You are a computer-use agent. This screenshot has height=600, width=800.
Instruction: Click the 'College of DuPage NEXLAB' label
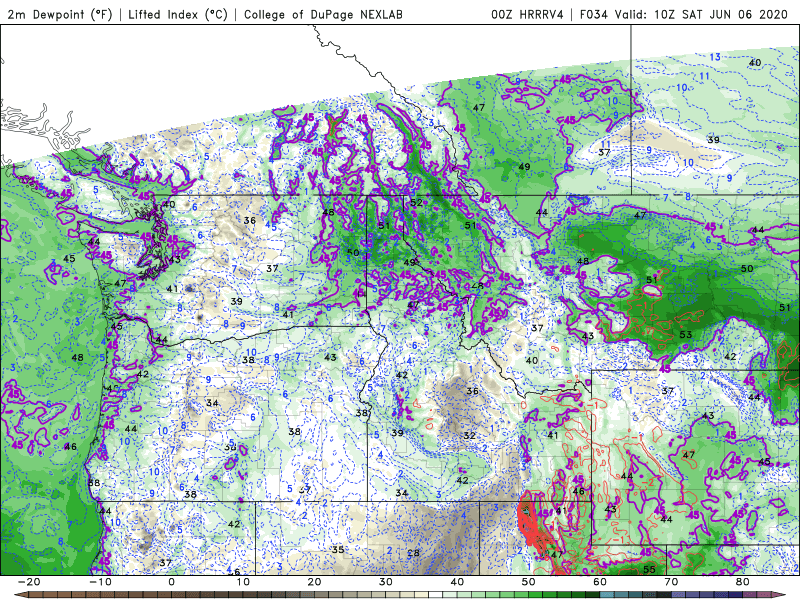click(x=323, y=14)
